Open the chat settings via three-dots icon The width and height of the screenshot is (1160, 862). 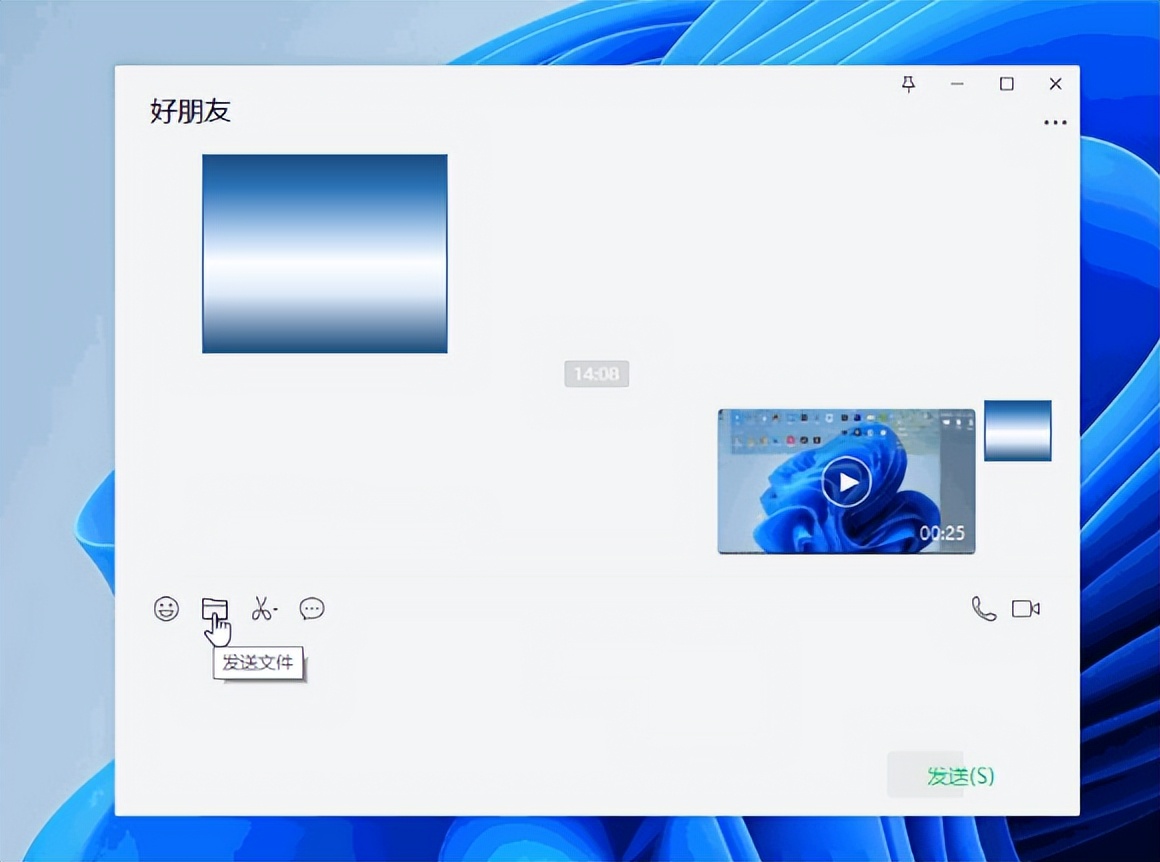click(x=1055, y=122)
